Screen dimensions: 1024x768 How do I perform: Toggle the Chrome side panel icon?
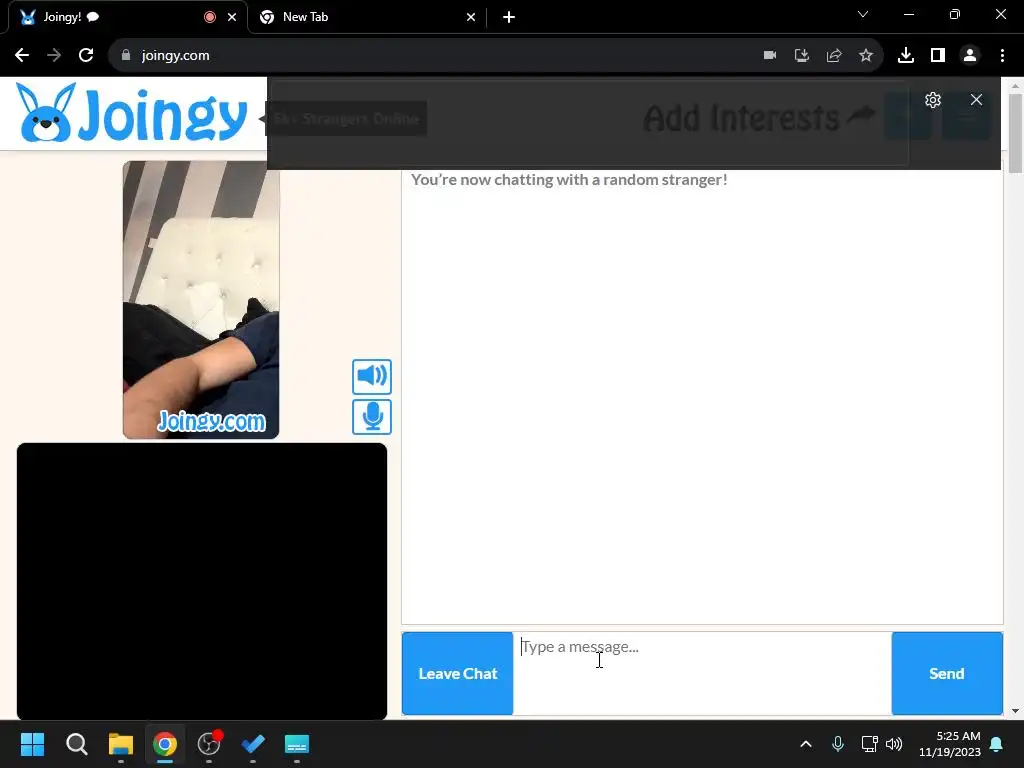(x=938, y=56)
